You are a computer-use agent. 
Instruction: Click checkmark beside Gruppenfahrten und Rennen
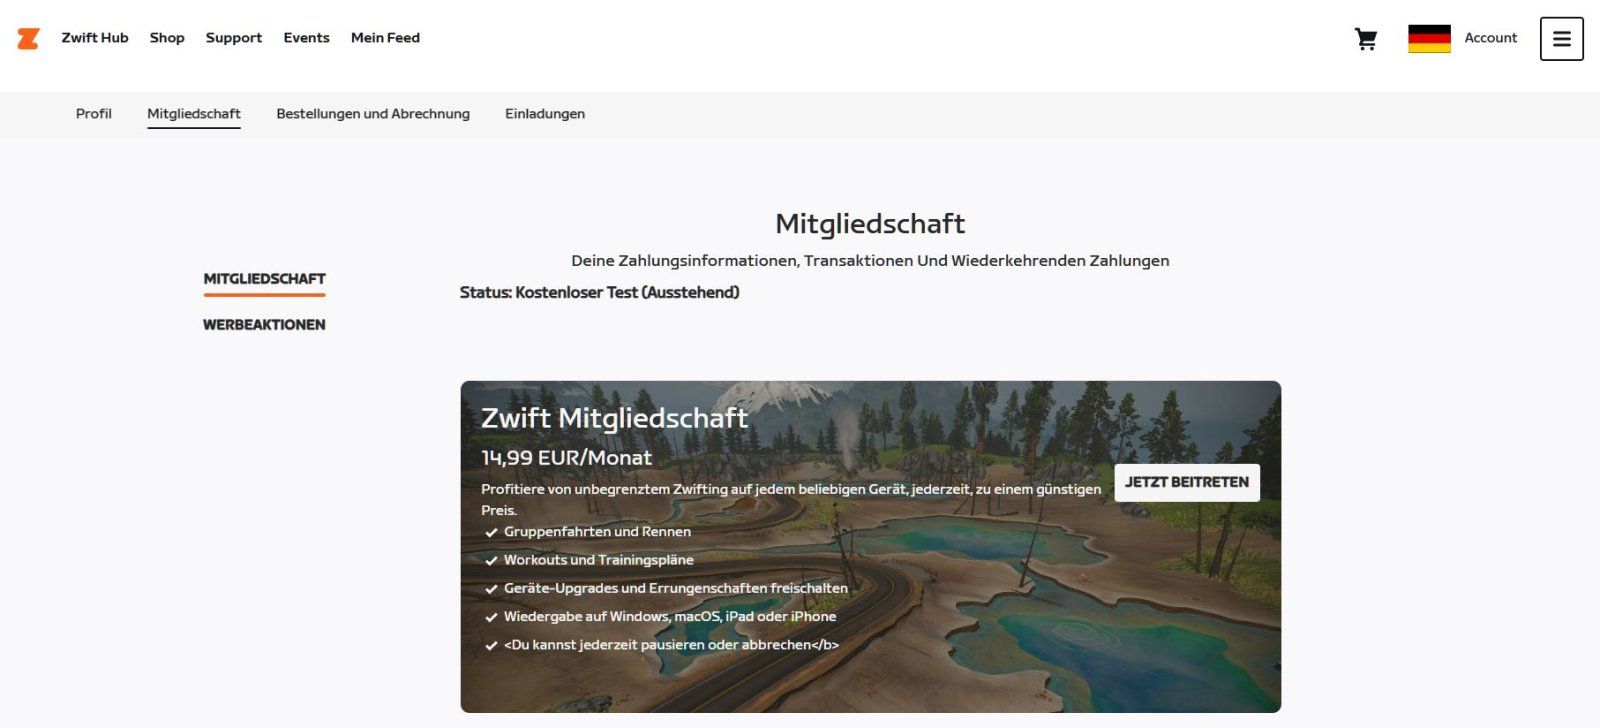[x=491, y=533]
